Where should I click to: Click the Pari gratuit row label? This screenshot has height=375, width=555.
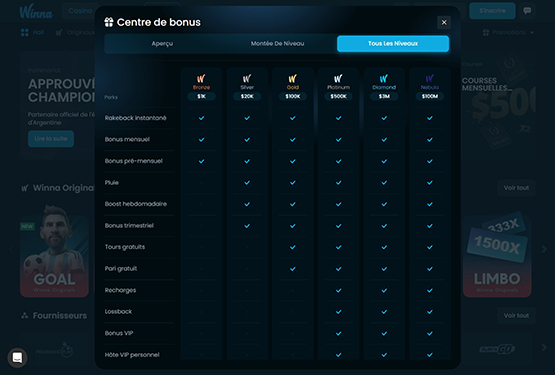(x=121, y=268)
